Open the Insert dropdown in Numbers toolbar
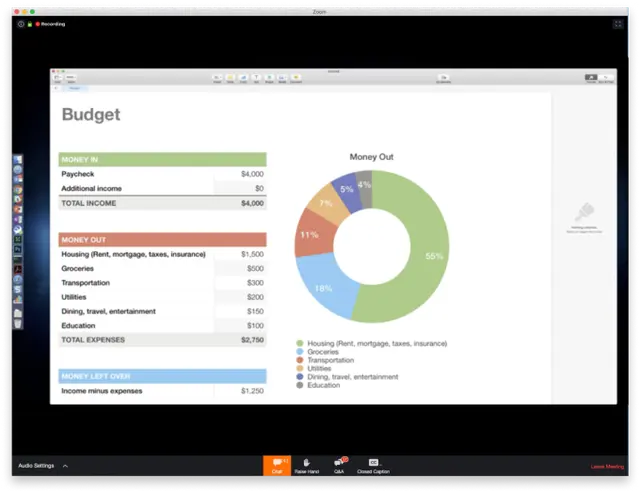The height and width of the screenshot is (491, 640). (217, 78)
